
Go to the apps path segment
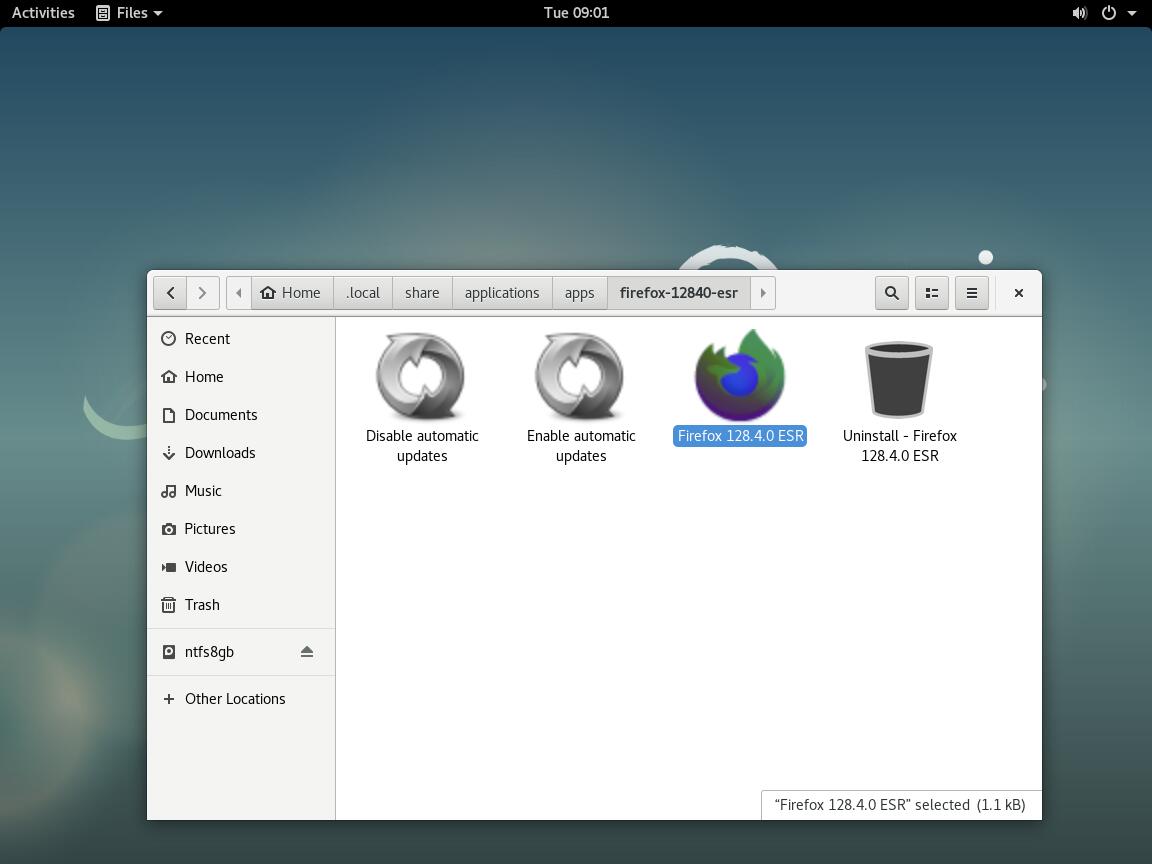click(580, 293)
